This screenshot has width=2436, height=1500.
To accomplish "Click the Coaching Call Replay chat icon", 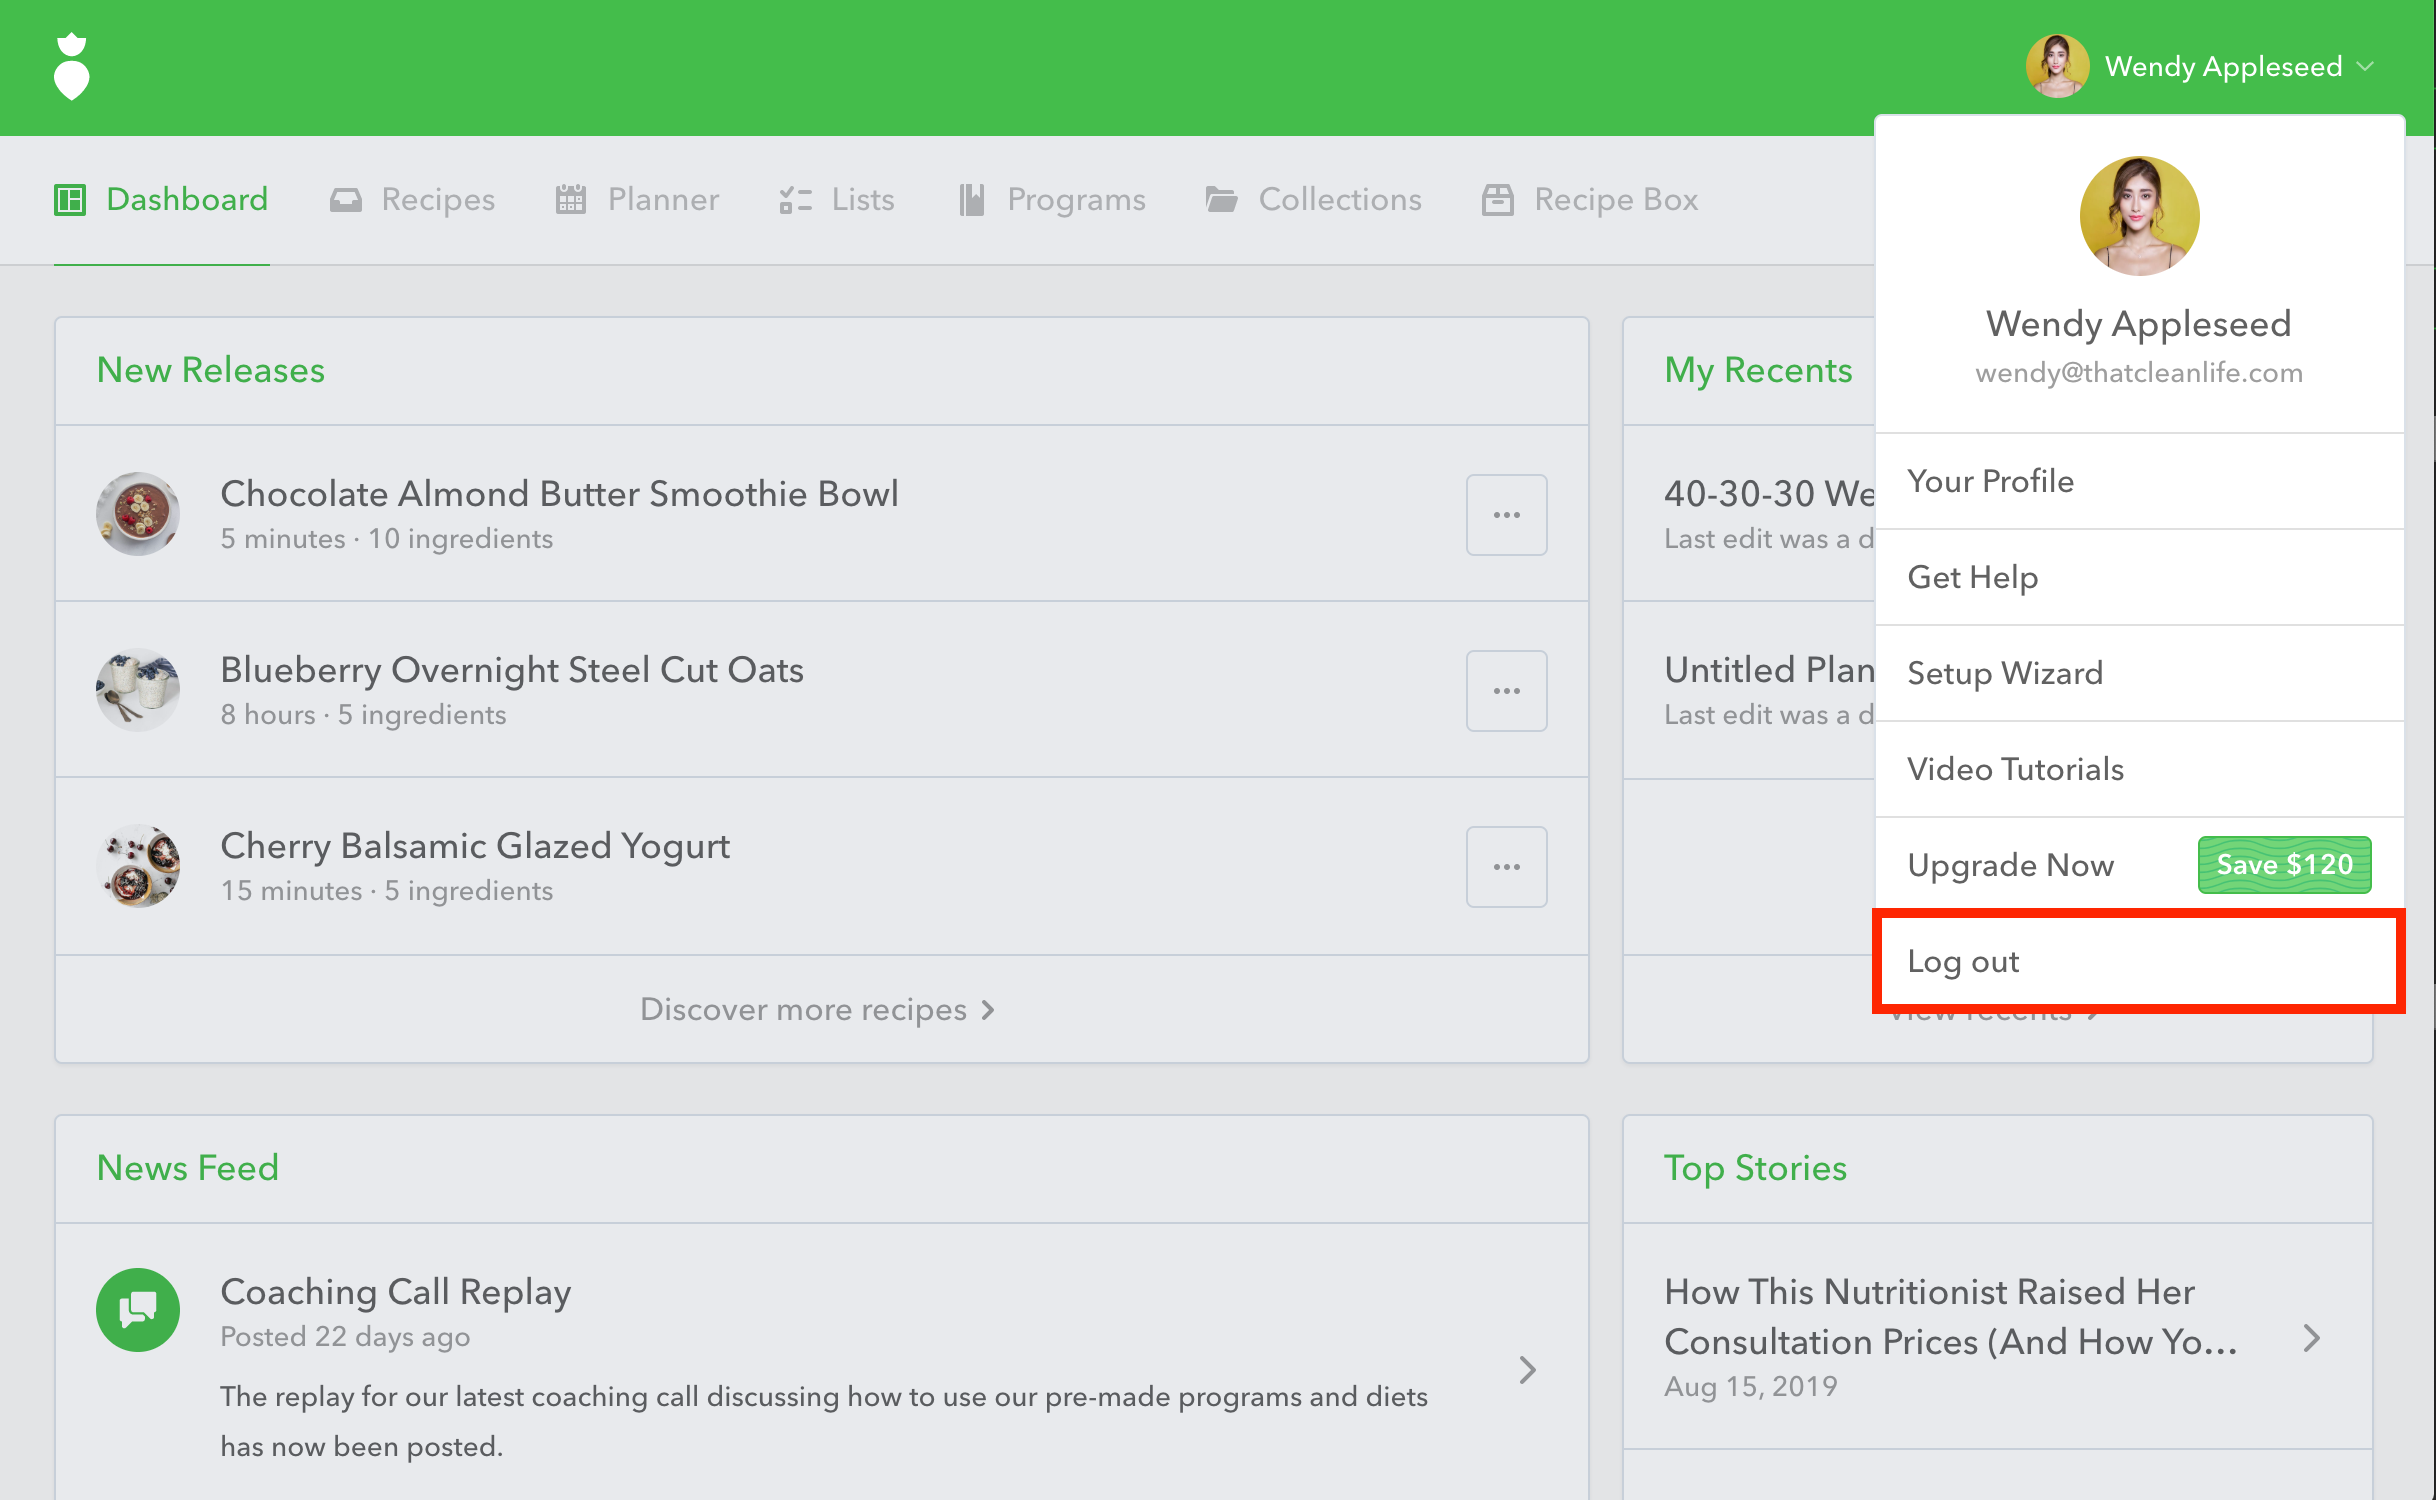I will pos(138,1310).
